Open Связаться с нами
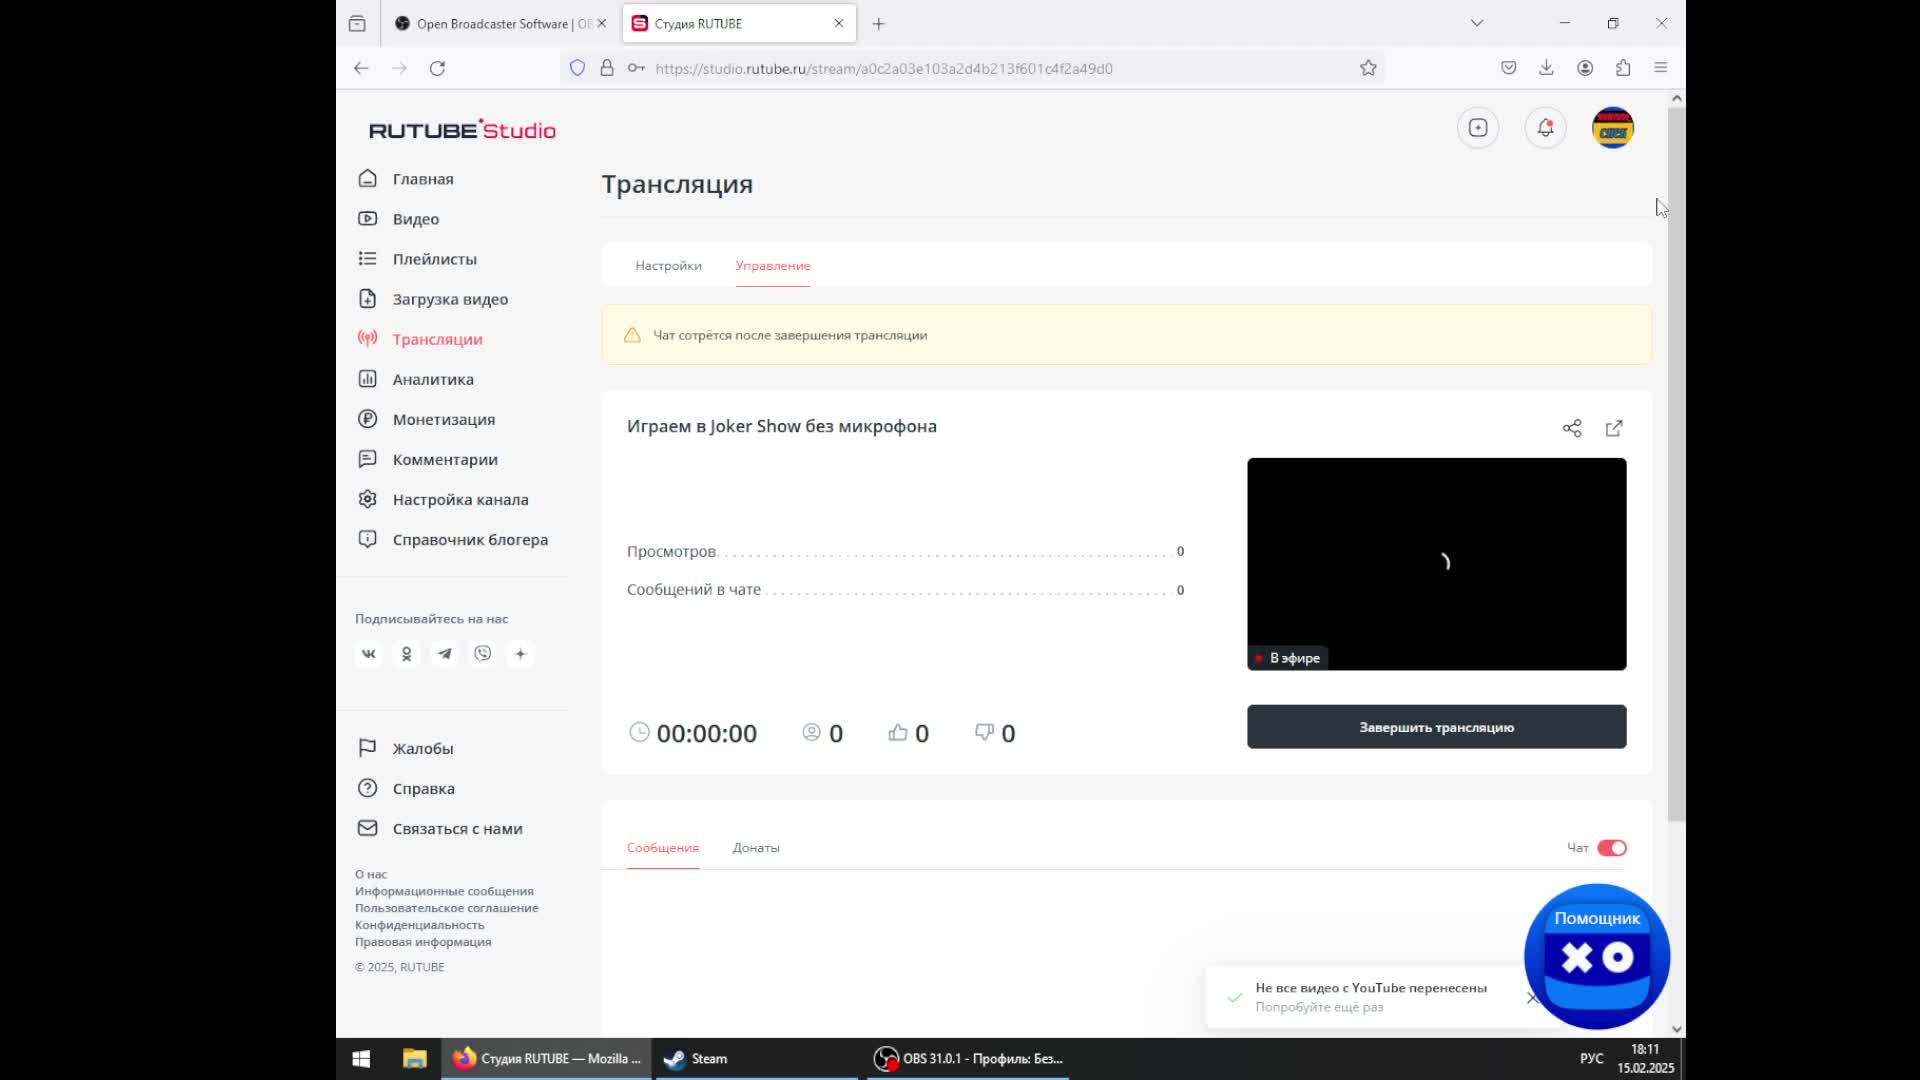The height and width of the screenshot is (1080, 1920). point(440,828)
